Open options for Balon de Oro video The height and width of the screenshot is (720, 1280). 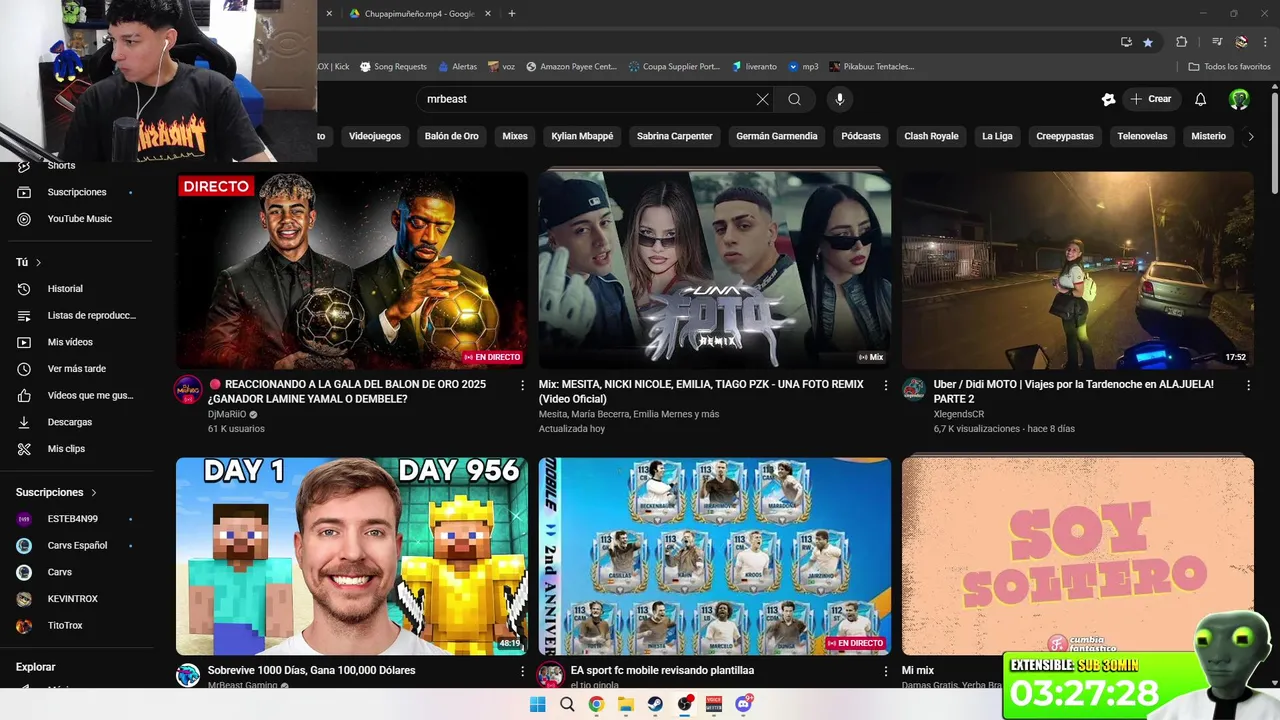coord(522,385)
